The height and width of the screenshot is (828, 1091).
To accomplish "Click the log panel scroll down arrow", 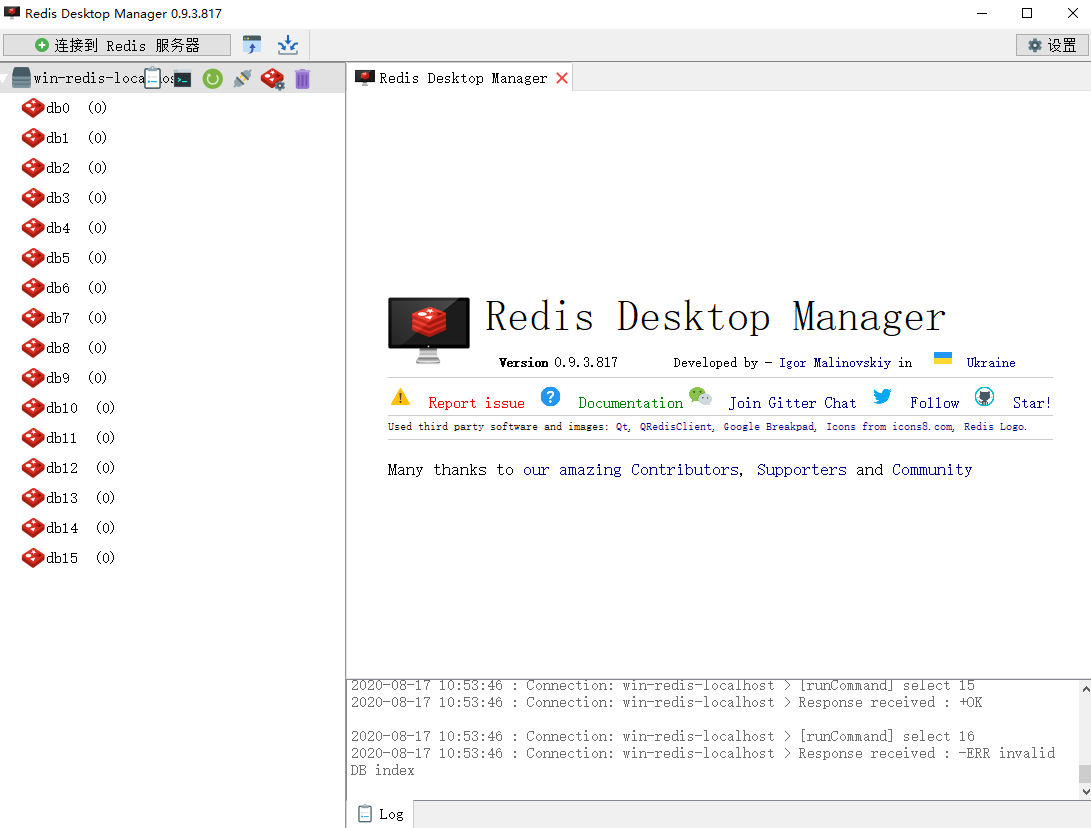I will tap(1085, 791).
